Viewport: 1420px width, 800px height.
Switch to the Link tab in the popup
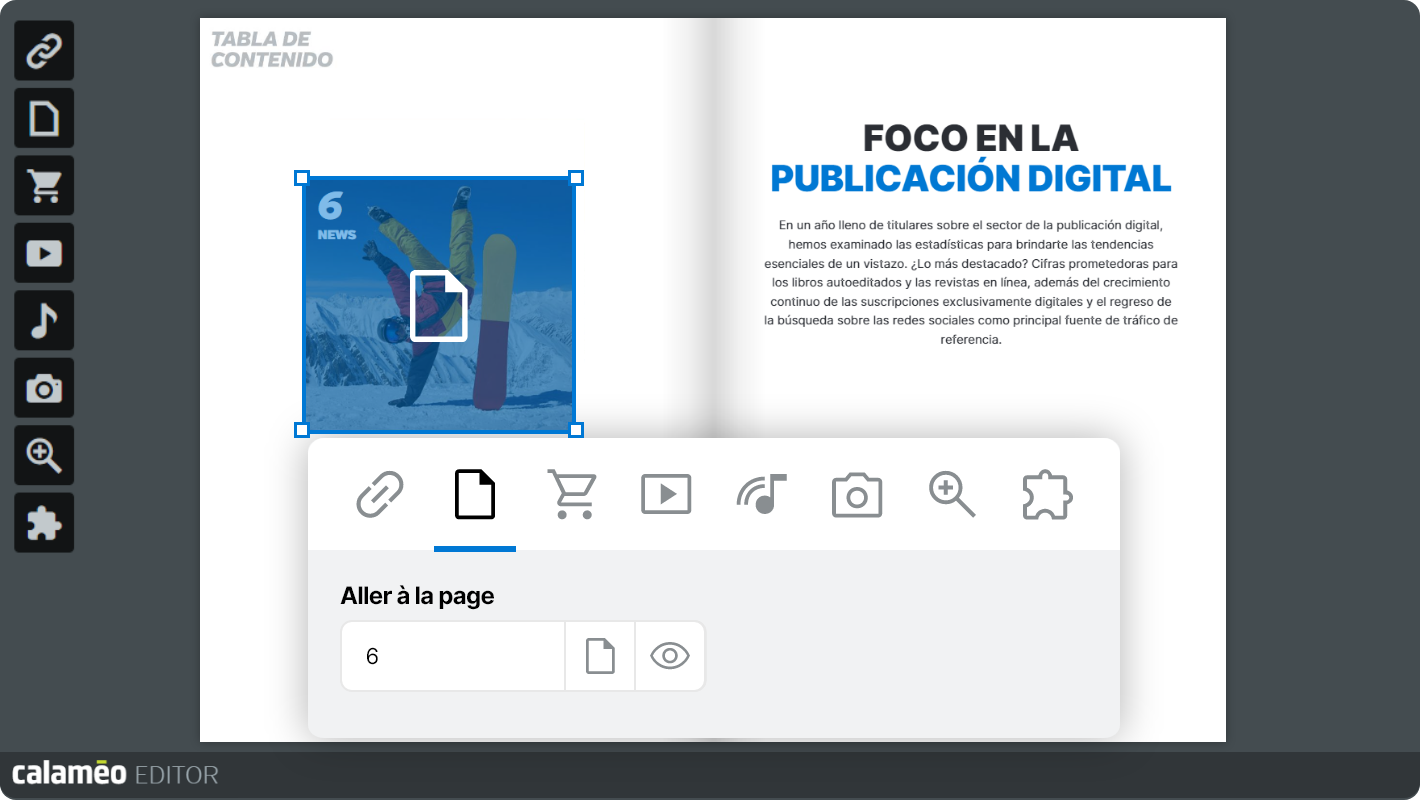click(380, 494)
